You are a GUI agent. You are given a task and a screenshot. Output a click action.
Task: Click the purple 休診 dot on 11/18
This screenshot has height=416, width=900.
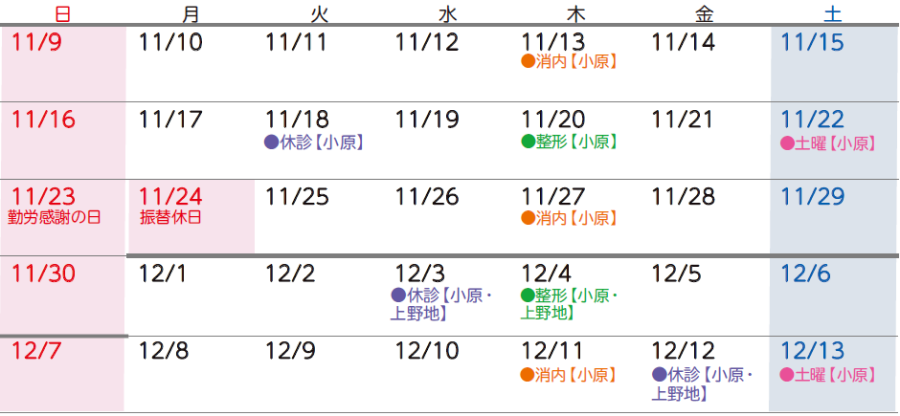pos(270,142)
